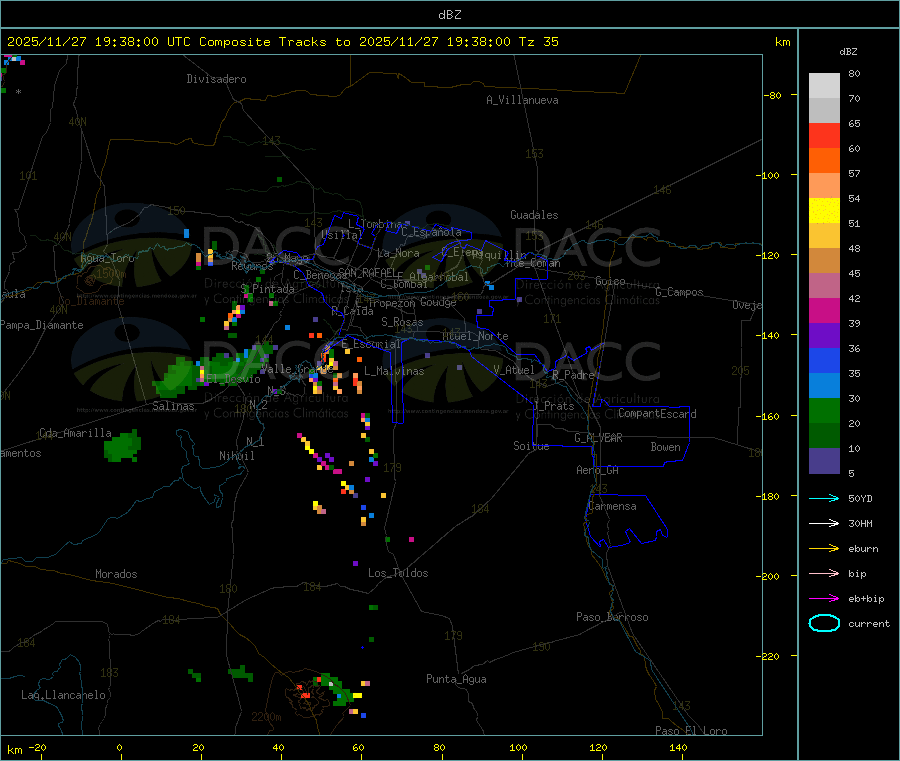Click the 60 dBZ orange swatch

pyautogui.click(x=824, y=161)
